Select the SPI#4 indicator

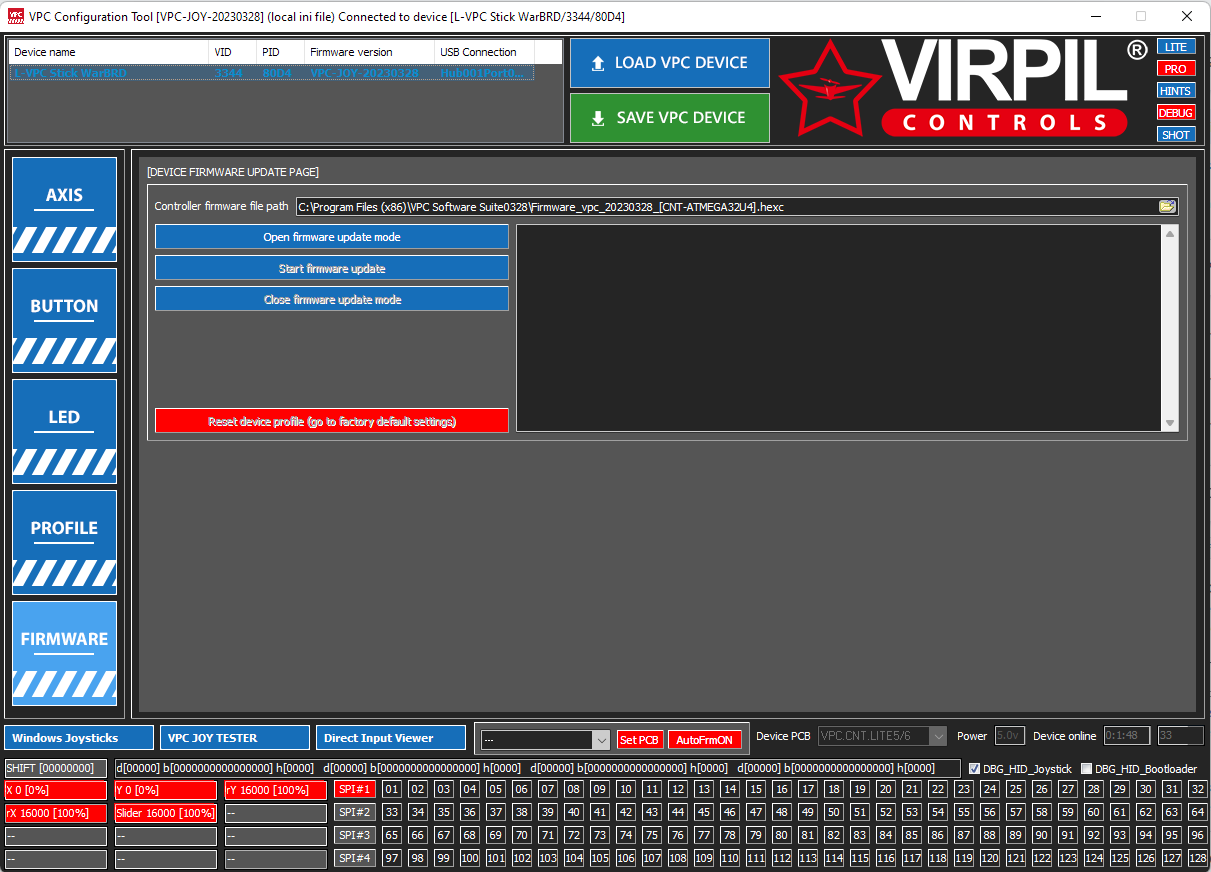[x=355, y=859]
